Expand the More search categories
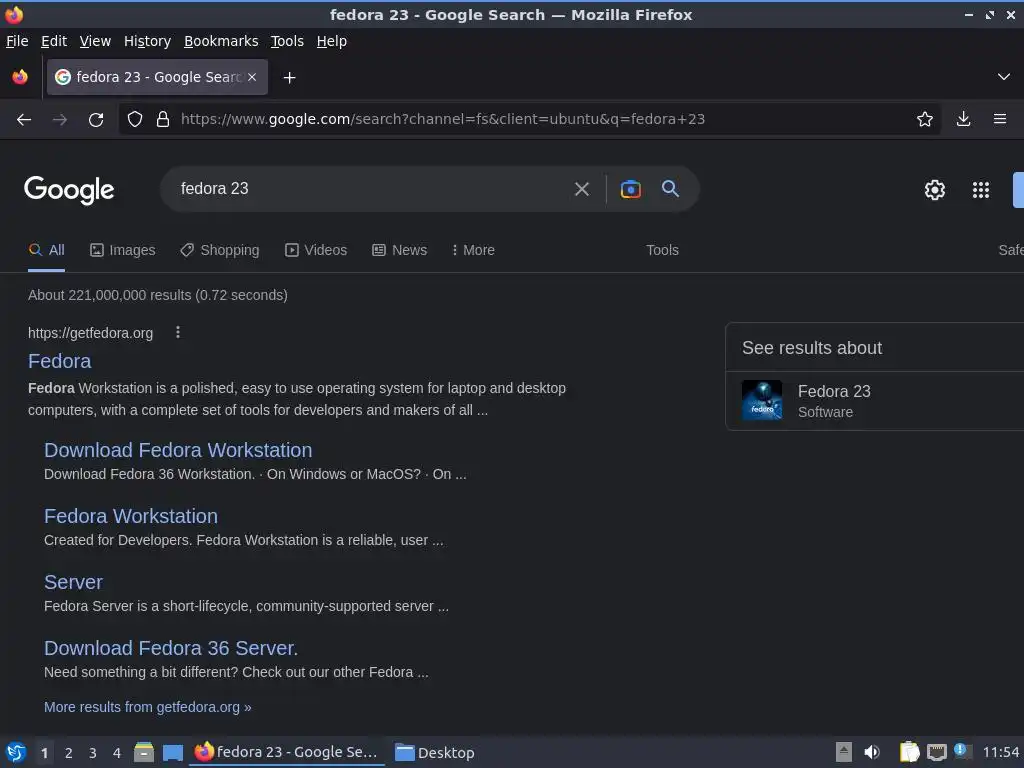The image size is (1024, 768). tap(473, 250)
